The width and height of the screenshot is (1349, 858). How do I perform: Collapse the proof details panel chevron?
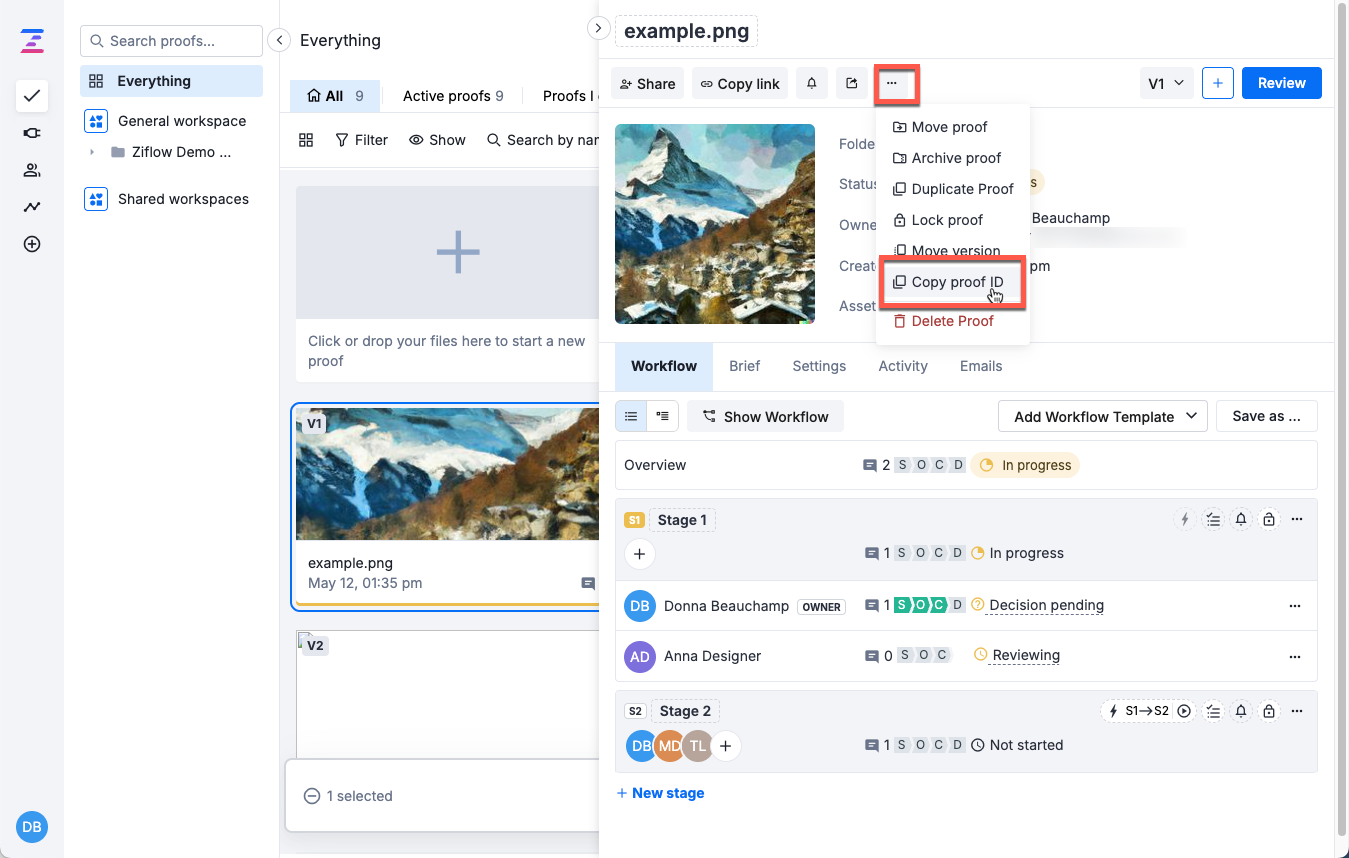[x=598, y=28]
